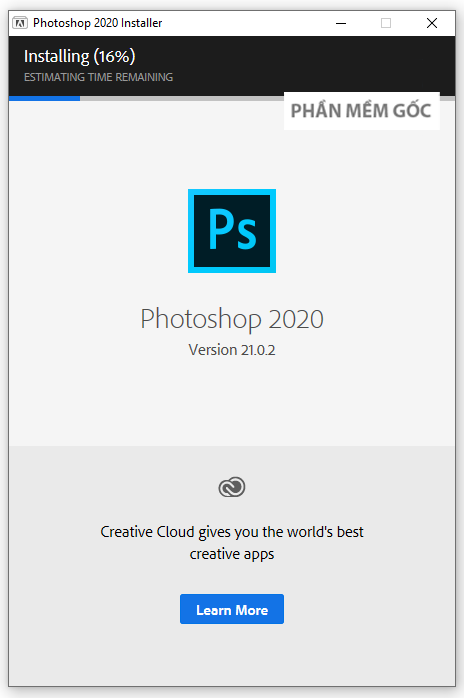
Task: Click the Adobe installer icon in title bar
Action: click(20, 23)
